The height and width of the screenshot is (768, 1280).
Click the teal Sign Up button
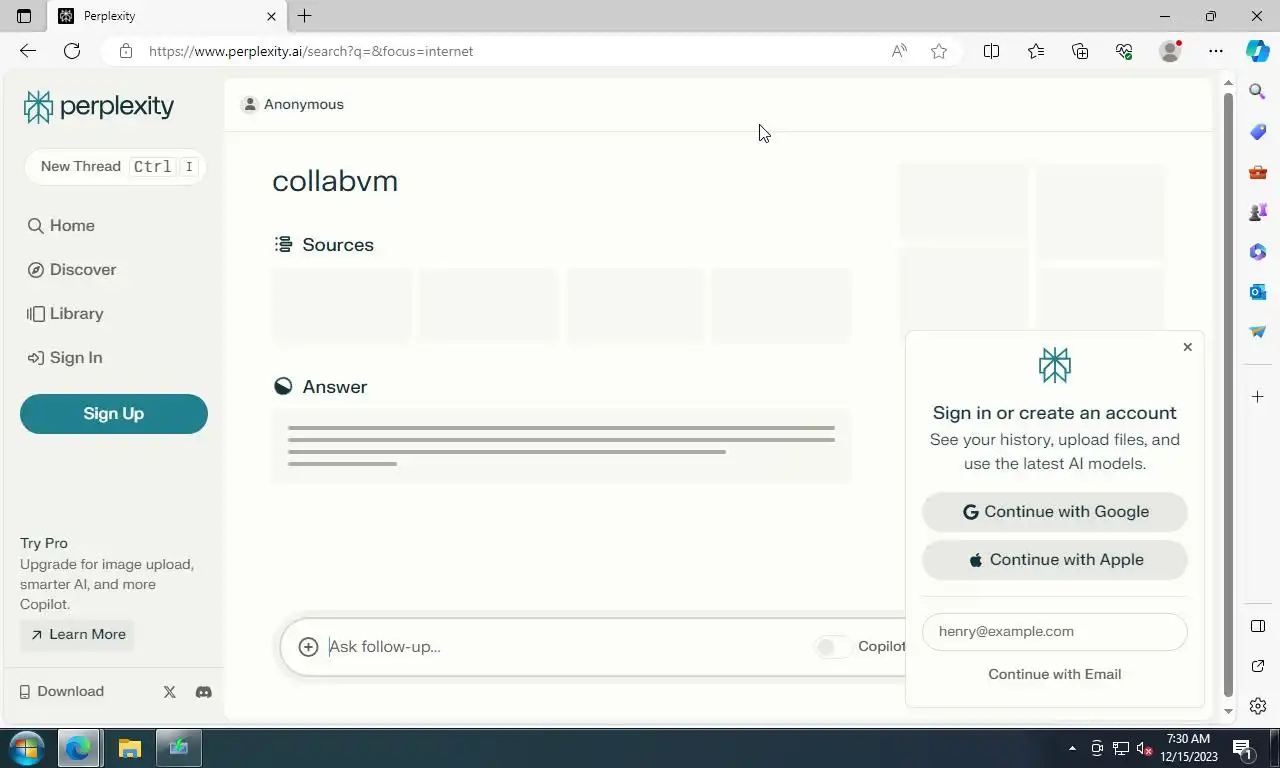114,414
